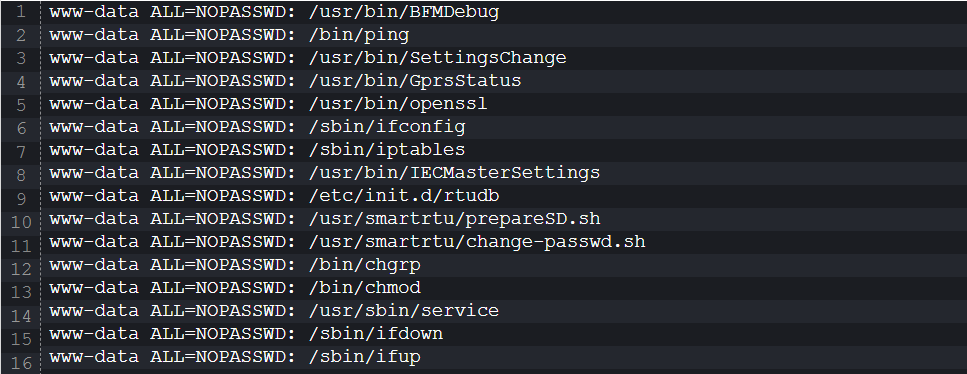The height and width of the screenshot is (374, 967).
Task: Place the cursor on /bin/chmod
Action: pos(364,288)
